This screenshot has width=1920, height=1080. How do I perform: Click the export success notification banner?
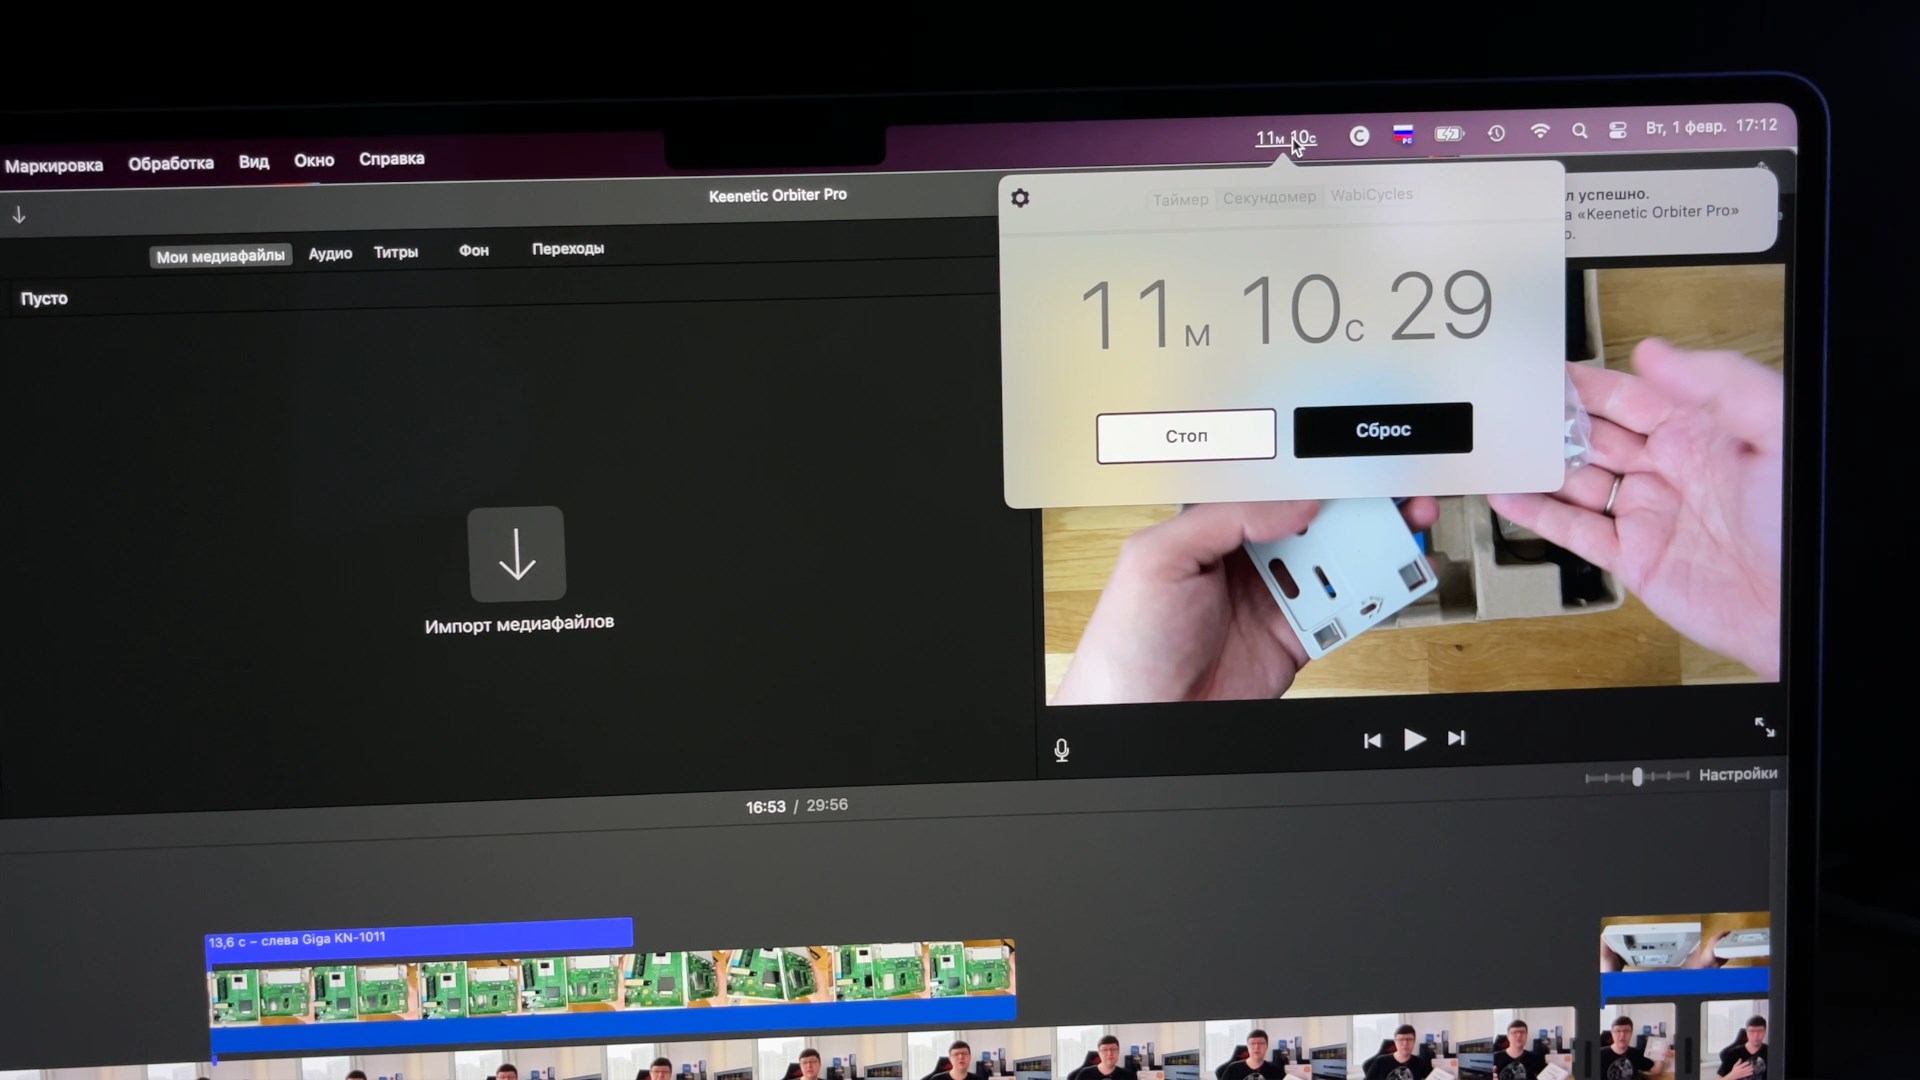1670,212
